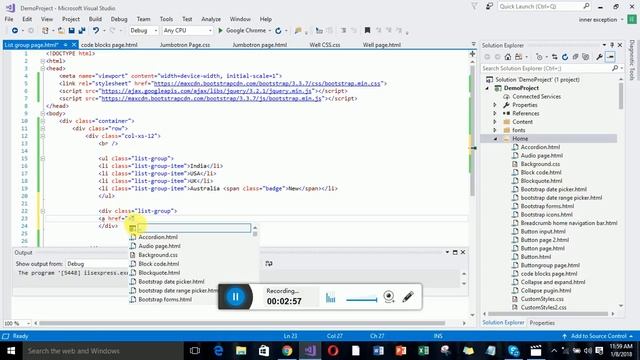
Task: Select CustomStyles.css in Solution Explorer
Action: (542, 299)
